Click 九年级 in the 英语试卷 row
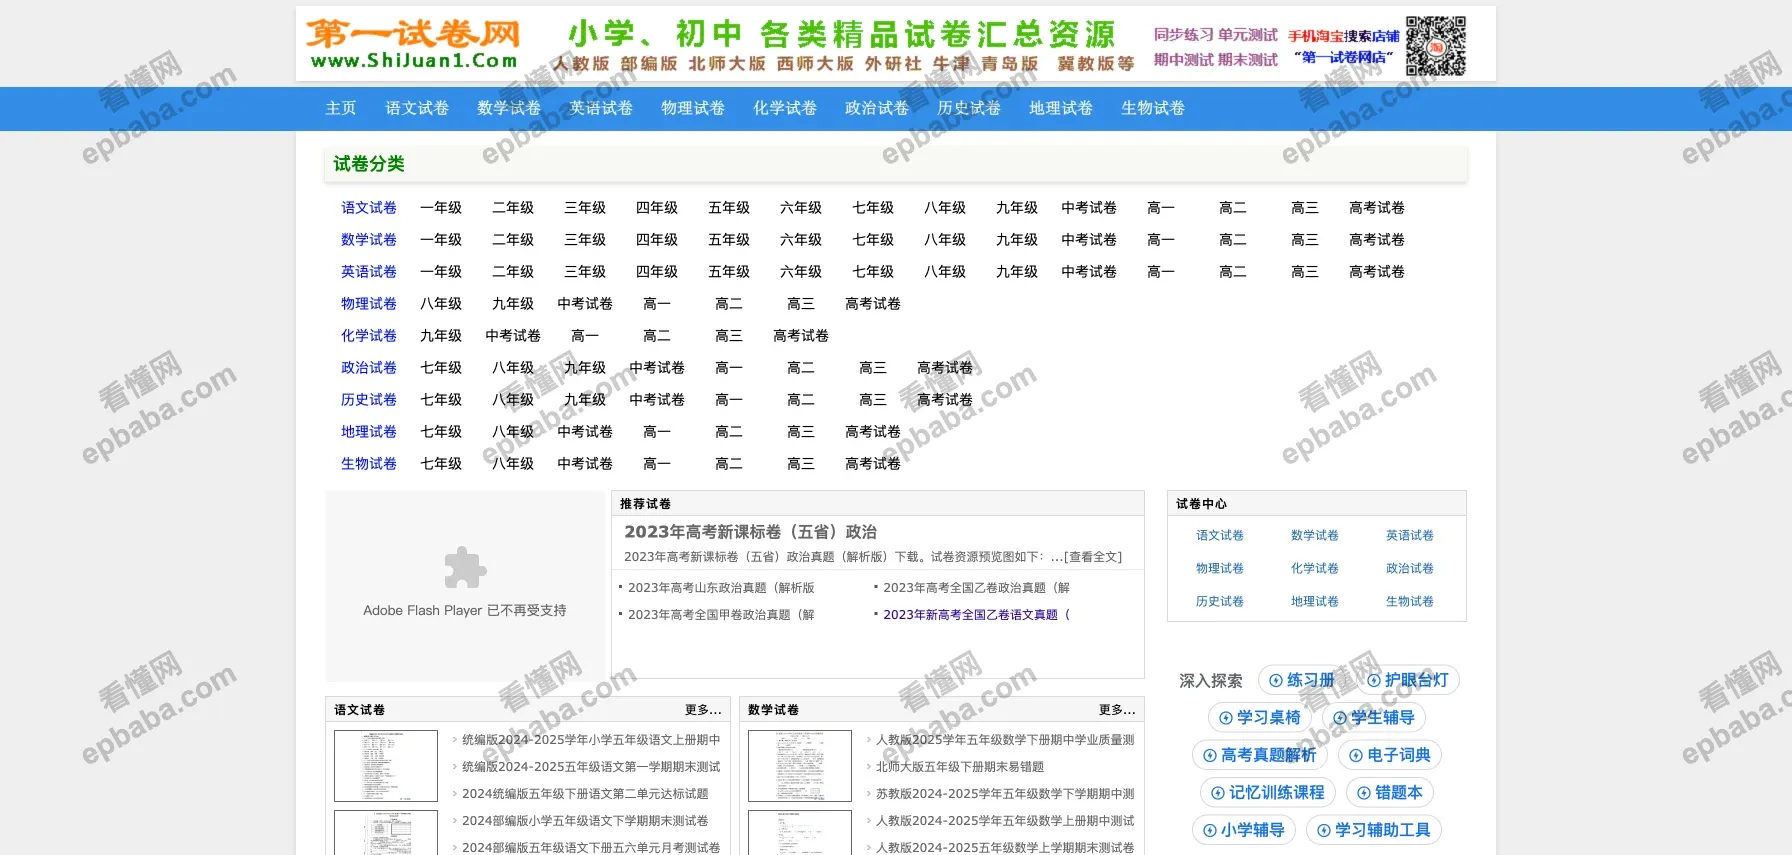Viewport: 1792px width, 855px height. pos(1017,272)
